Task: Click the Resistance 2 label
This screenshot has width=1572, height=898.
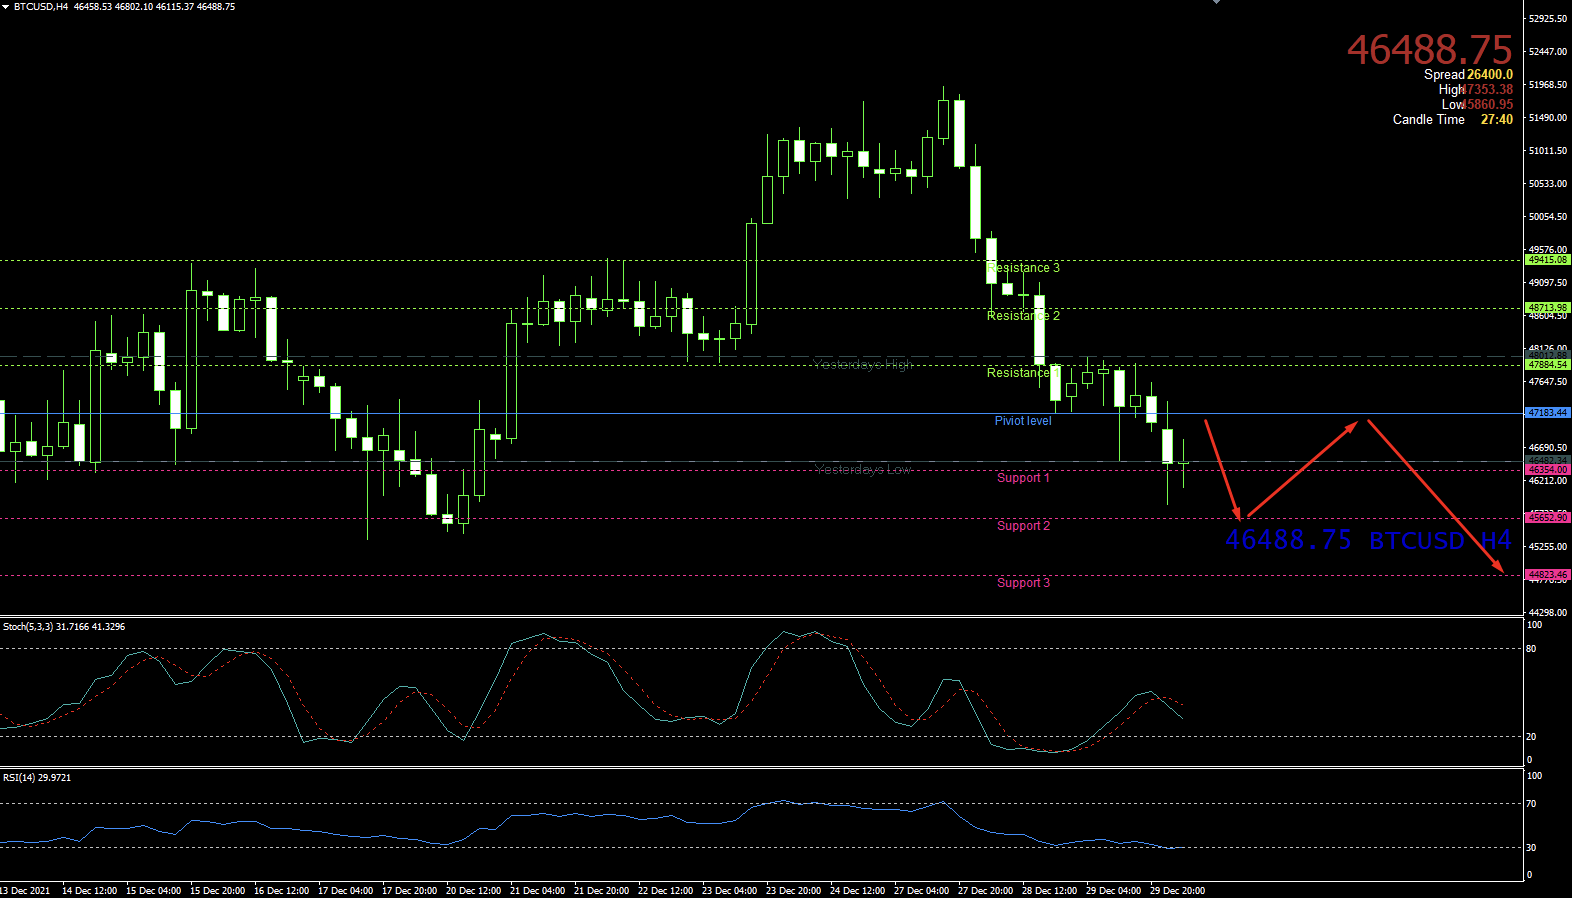Action: [1023, 316]
